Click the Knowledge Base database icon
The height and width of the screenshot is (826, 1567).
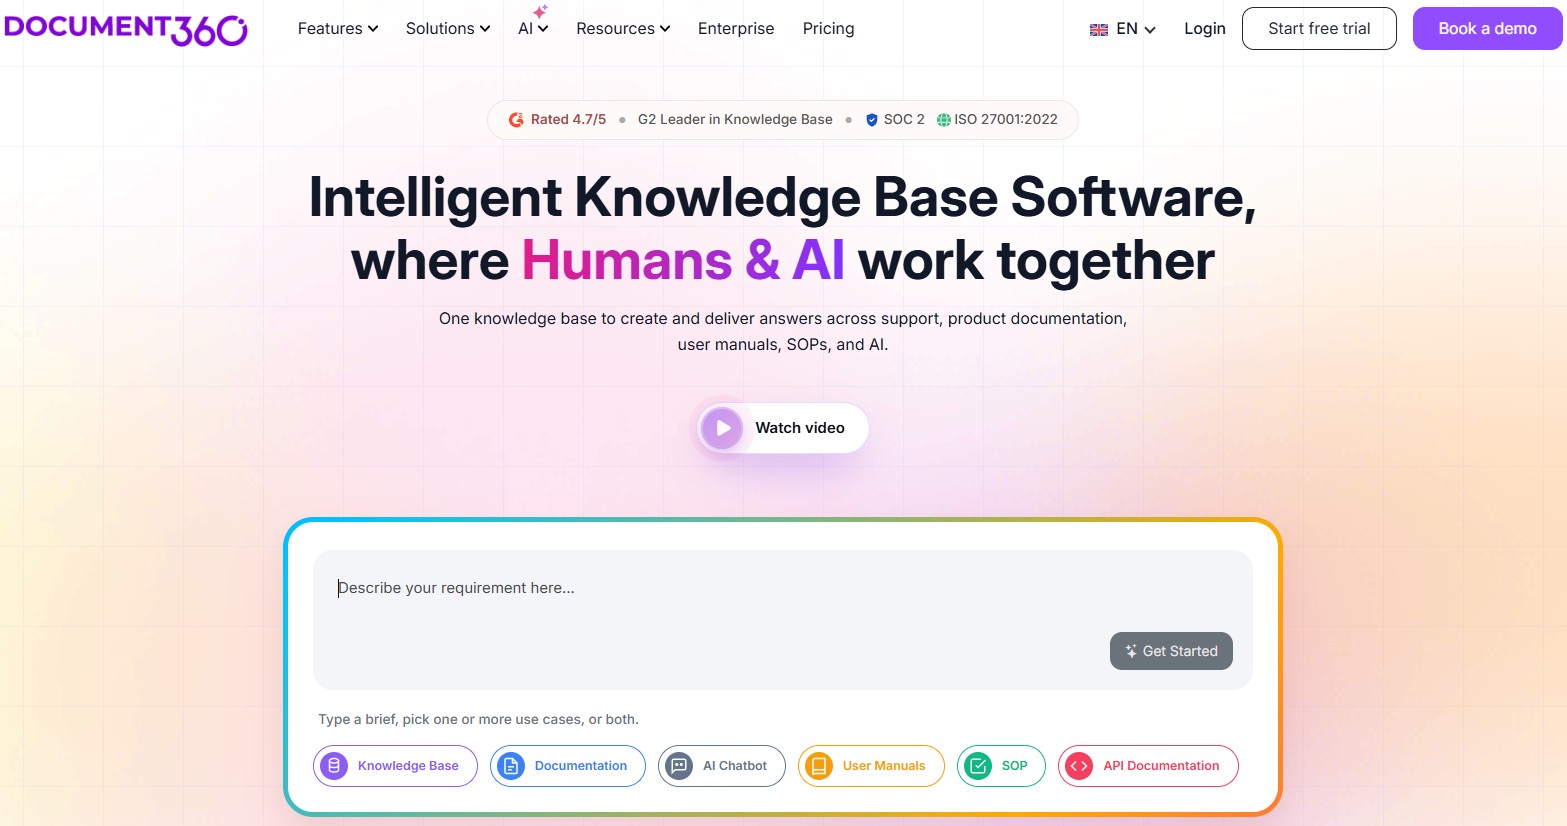coord(334,766)
